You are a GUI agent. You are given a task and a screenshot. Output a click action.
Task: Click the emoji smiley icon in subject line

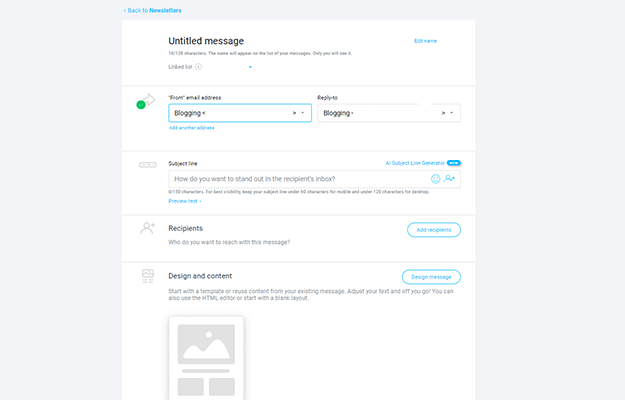pyautogui.click(x=436, y=178)
